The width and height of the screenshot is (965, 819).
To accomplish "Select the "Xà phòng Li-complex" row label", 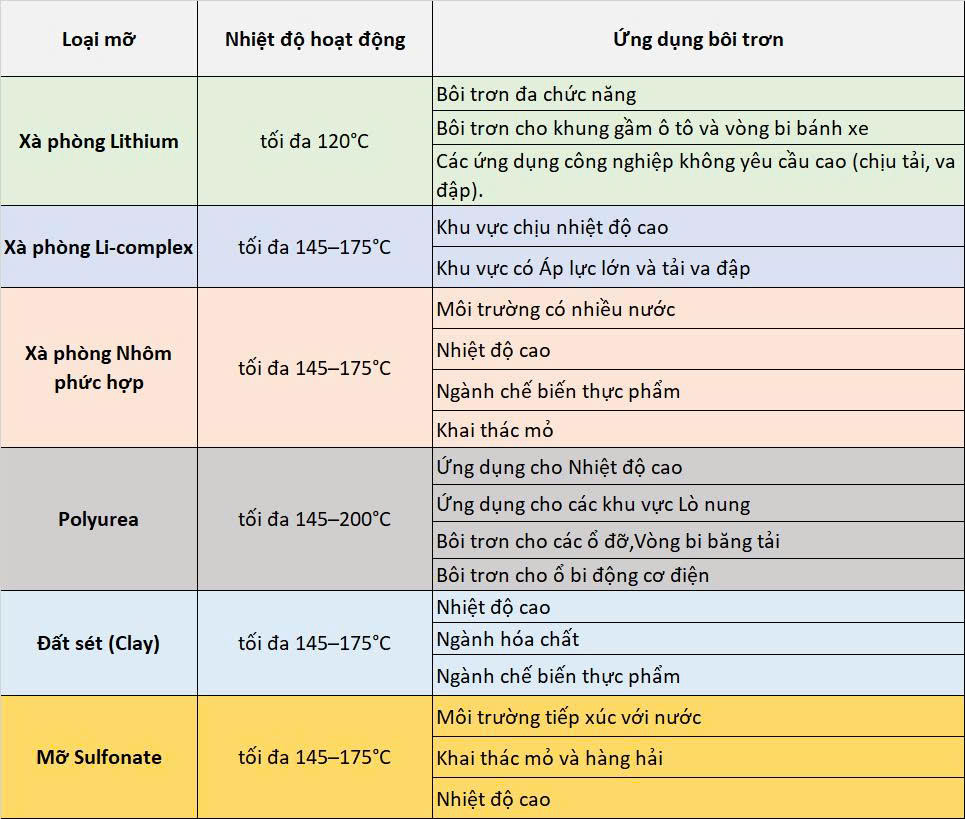I will tap(98, 247).
